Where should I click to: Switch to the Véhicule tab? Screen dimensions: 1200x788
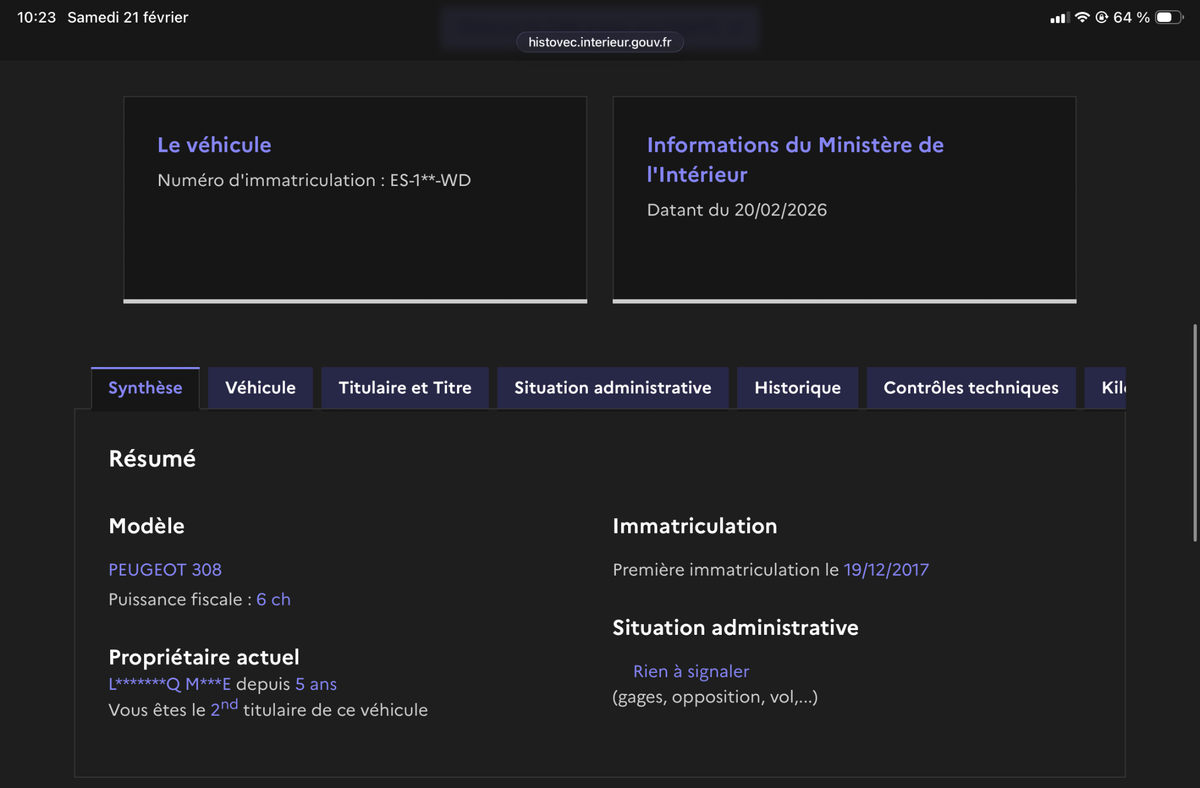click(260, 388)
